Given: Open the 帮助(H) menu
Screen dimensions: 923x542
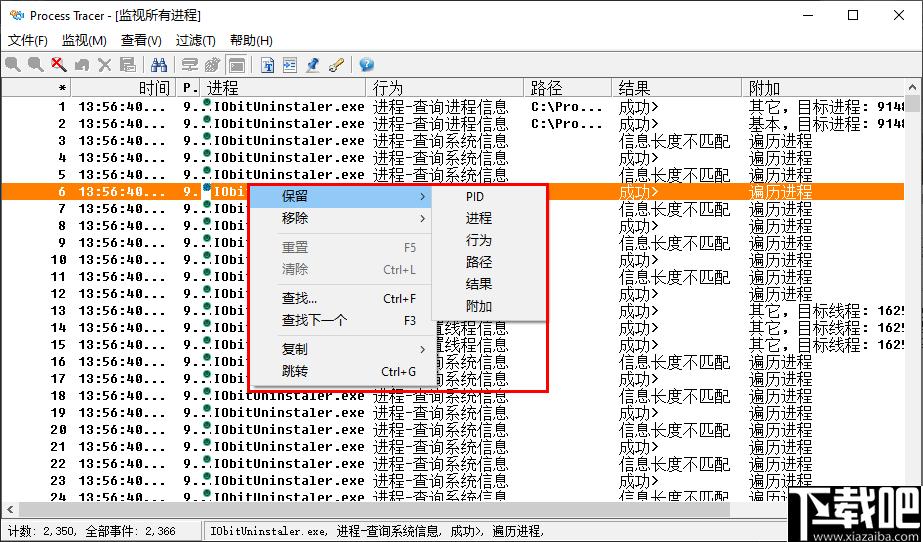Looking at the screenshot, I should point(251,41).
